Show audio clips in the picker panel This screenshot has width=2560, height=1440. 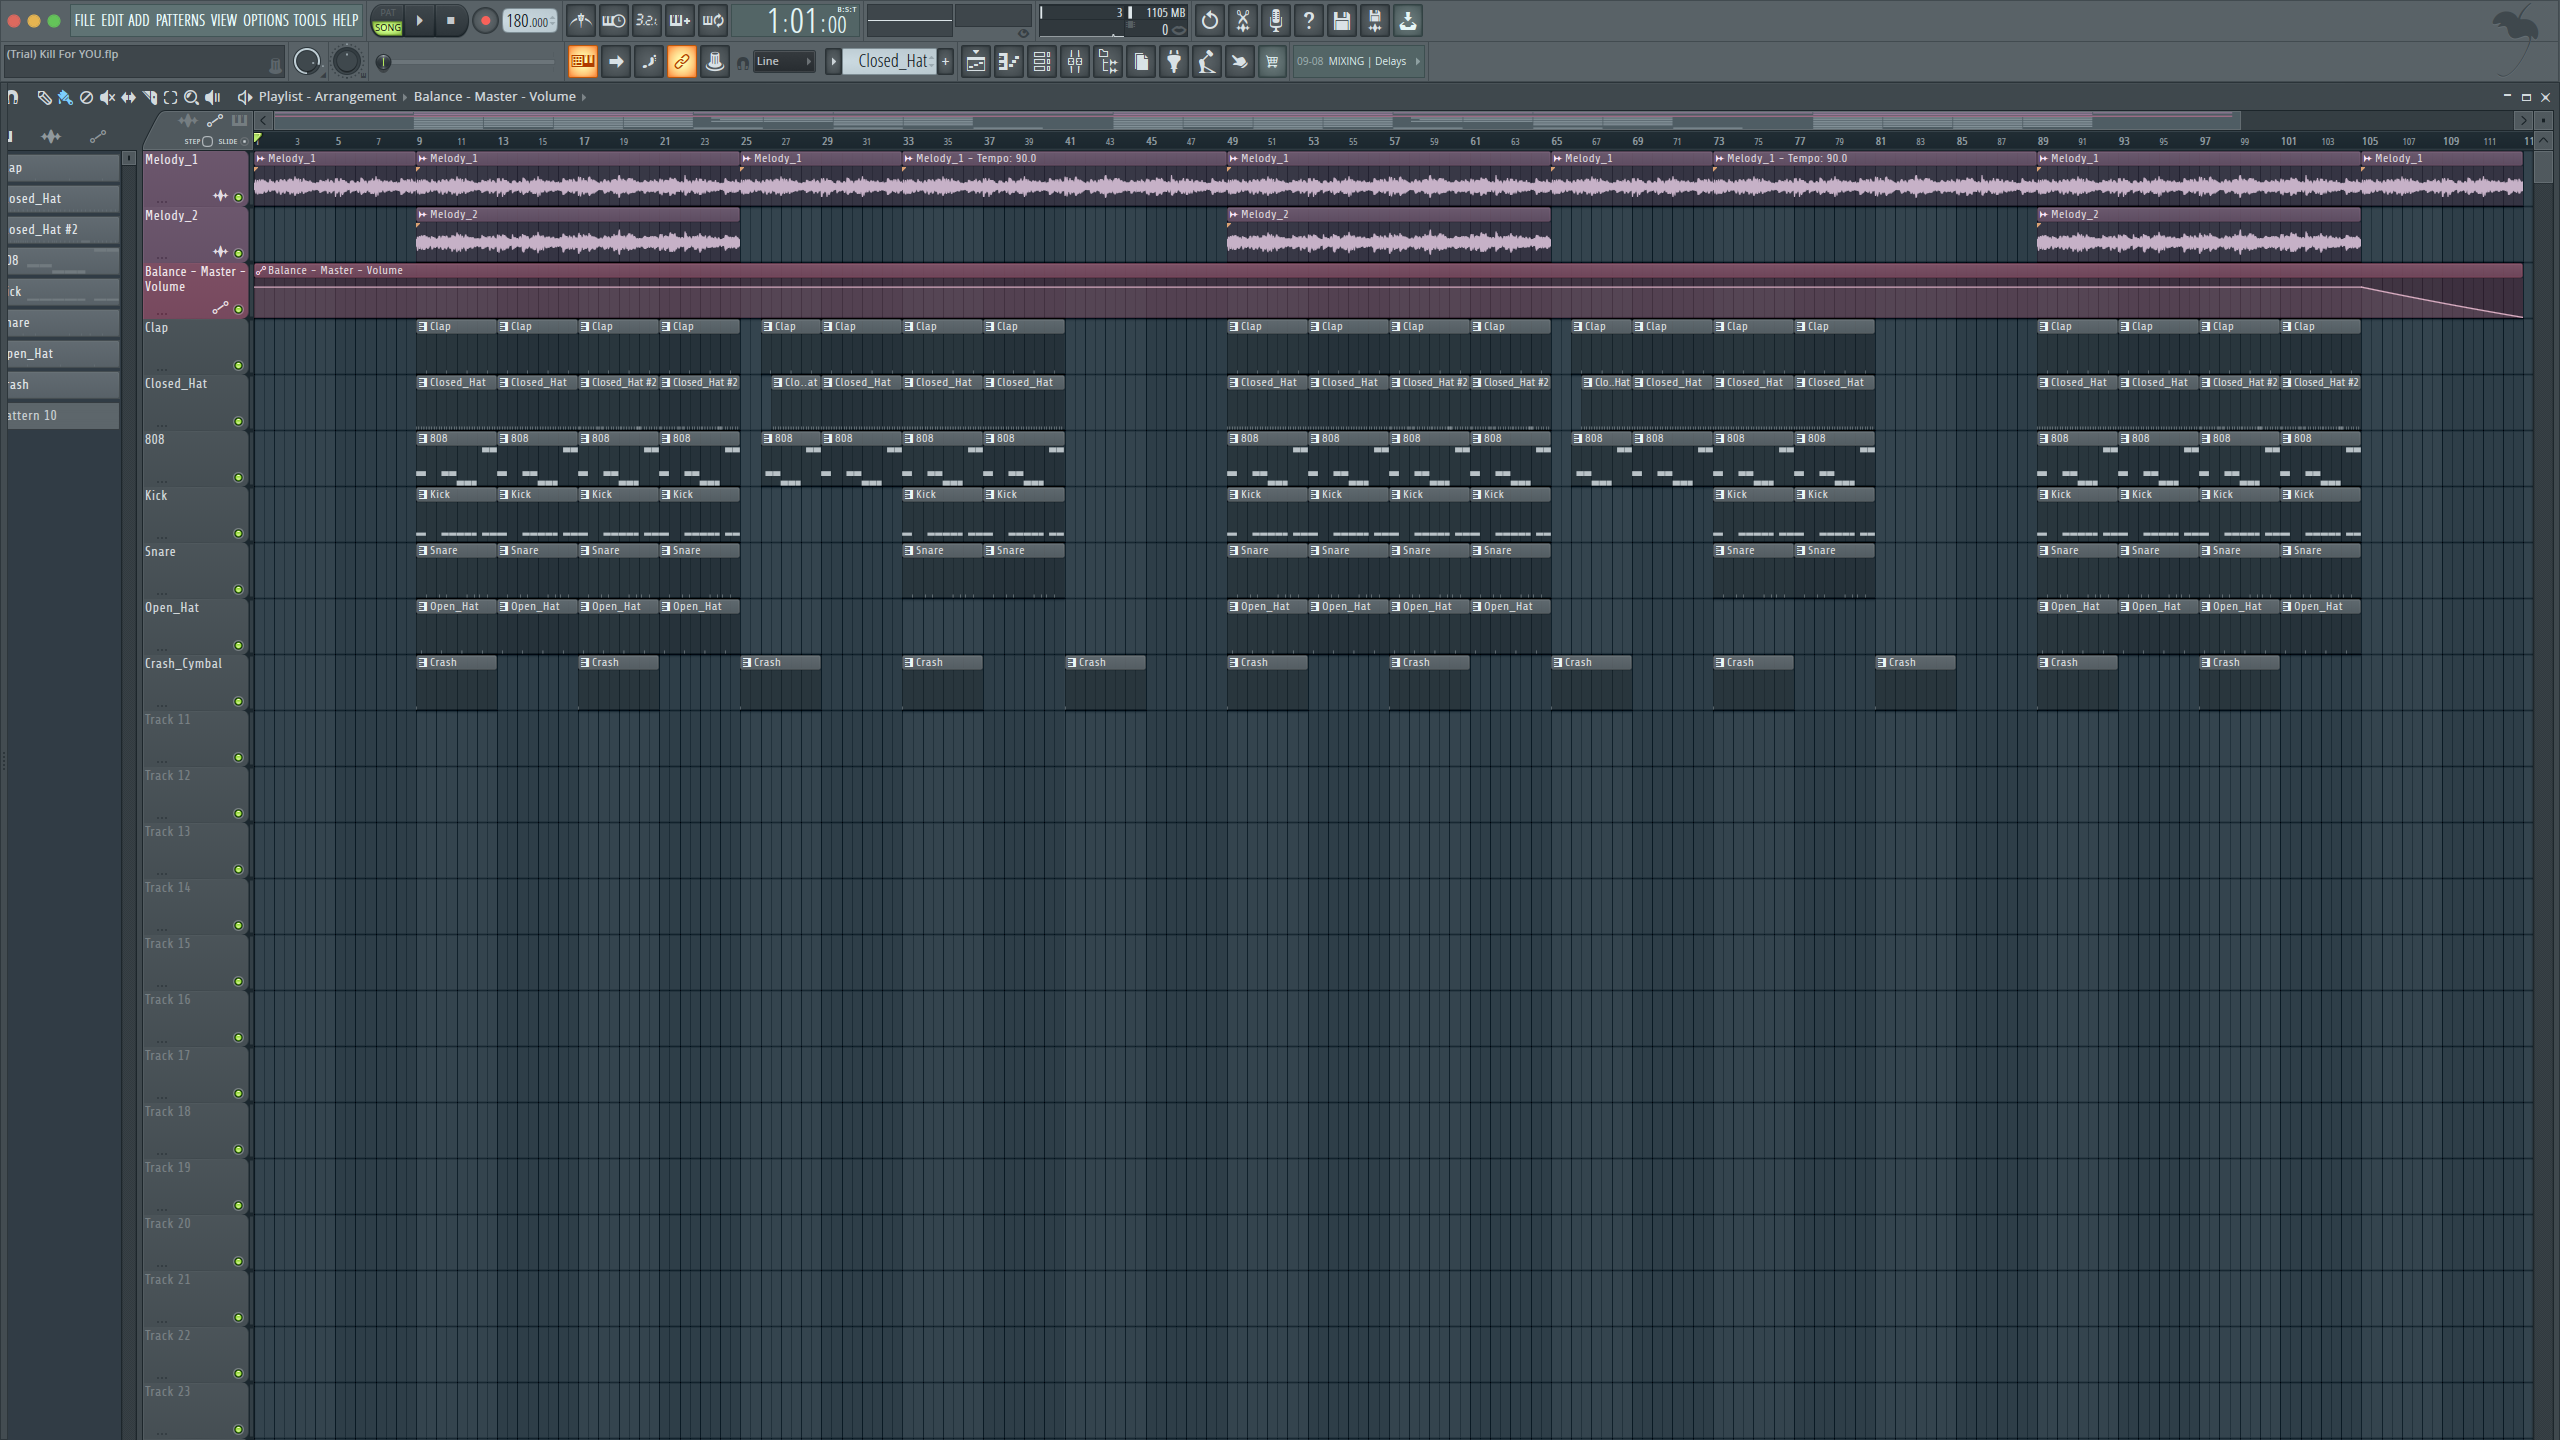(x=51, y=136)
